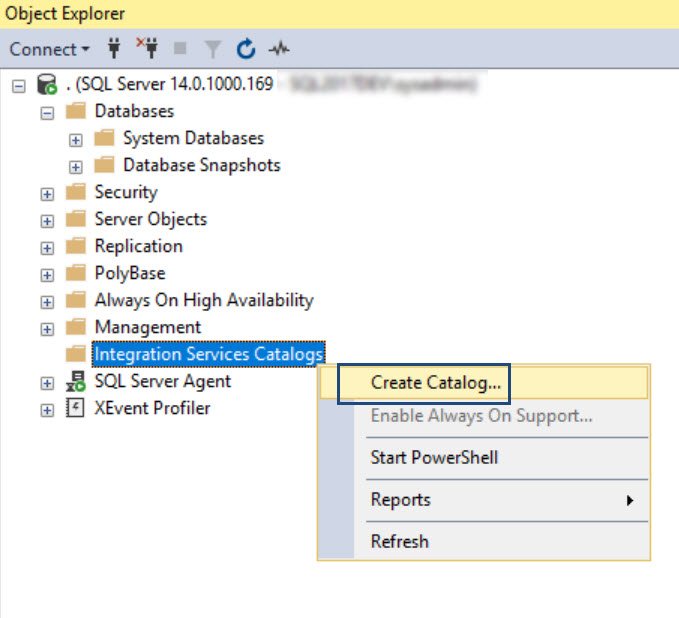Select the Server Objects node
This screenshot has width=679, height=618.
(x=151, y=219)
